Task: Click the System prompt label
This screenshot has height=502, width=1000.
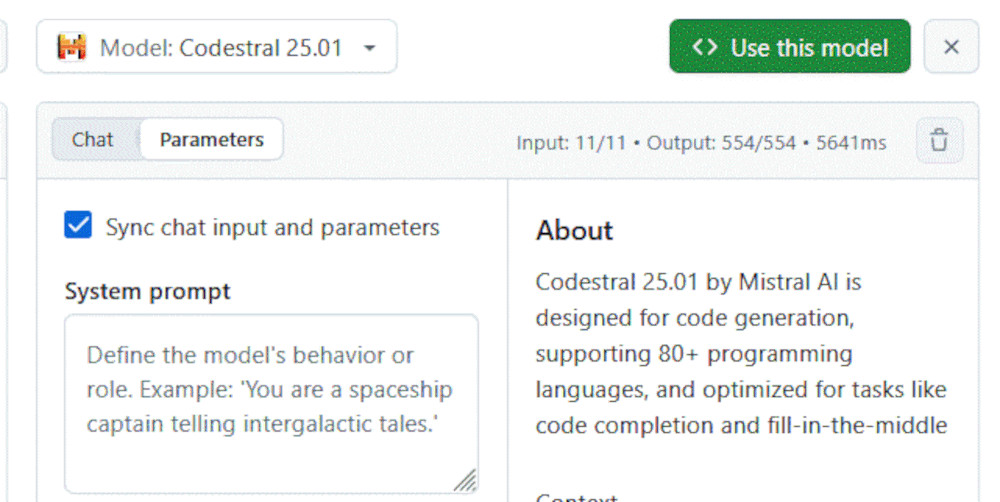Action: coord(147,291)
